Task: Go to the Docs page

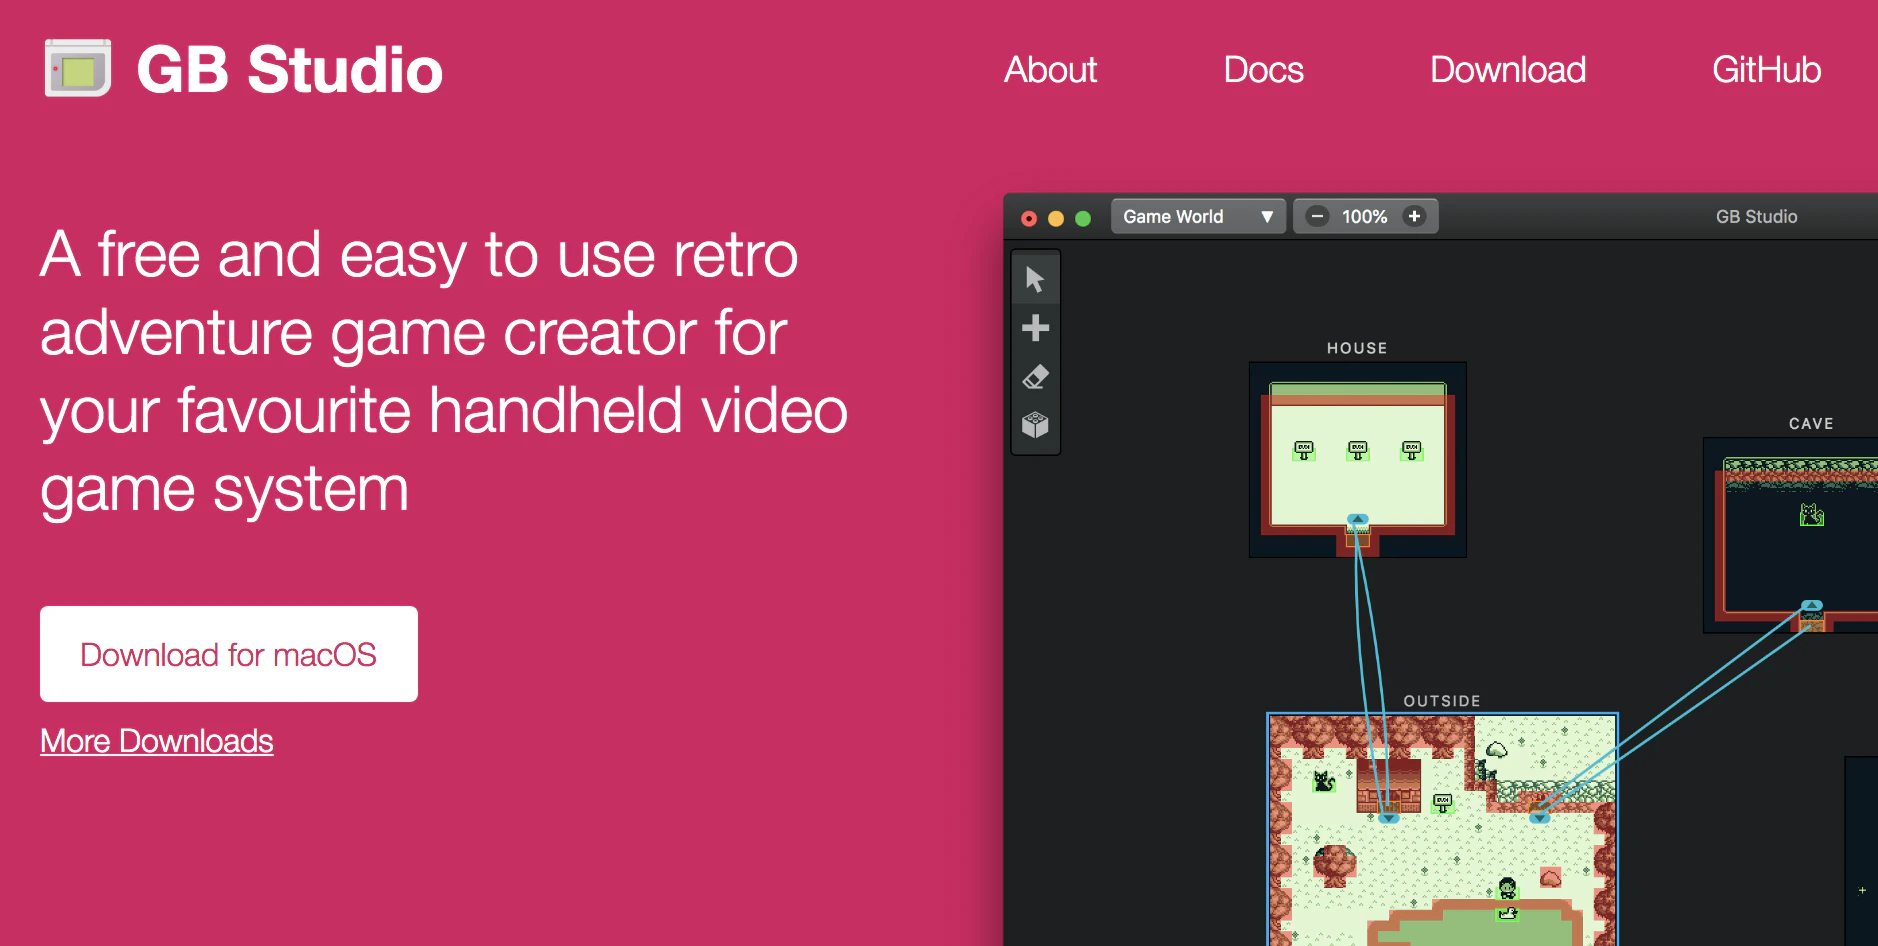Action: click(x=1263, y=70)
